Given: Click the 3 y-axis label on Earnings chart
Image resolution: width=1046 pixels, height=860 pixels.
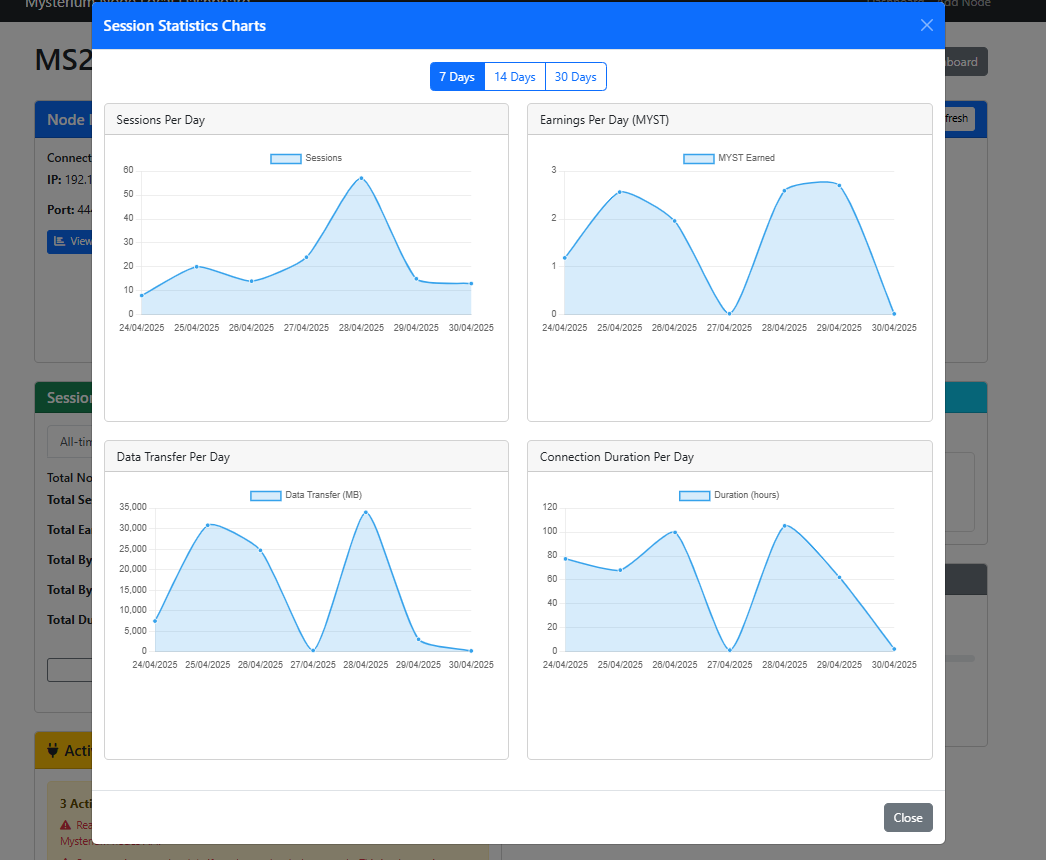Looking at the screenshot, I should (554, 170).
